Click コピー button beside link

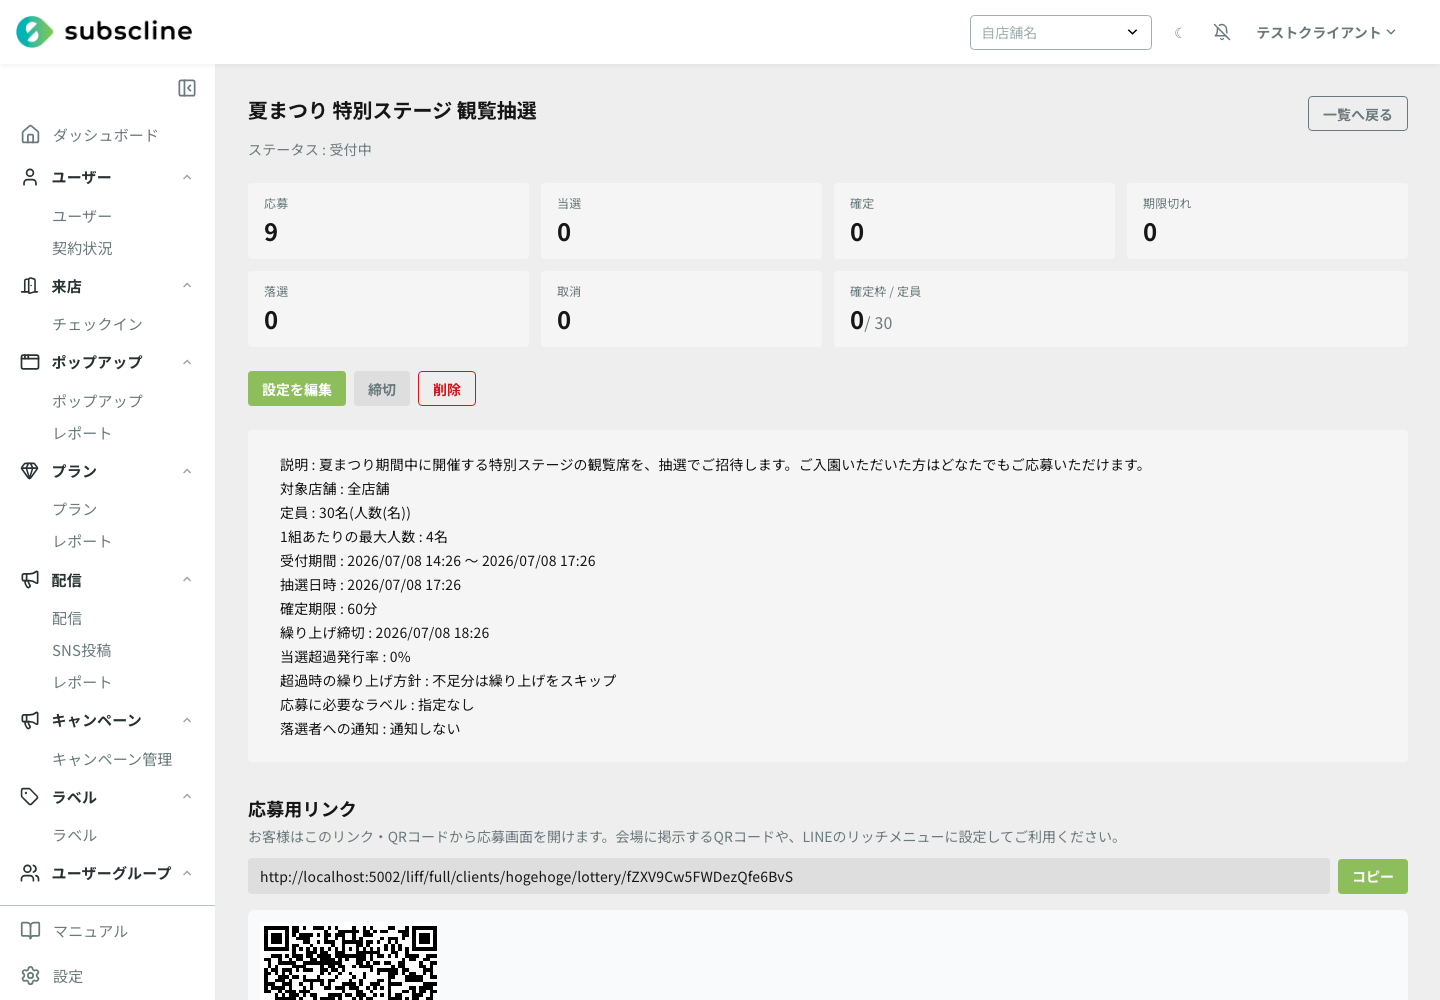tap(1373, 876)
